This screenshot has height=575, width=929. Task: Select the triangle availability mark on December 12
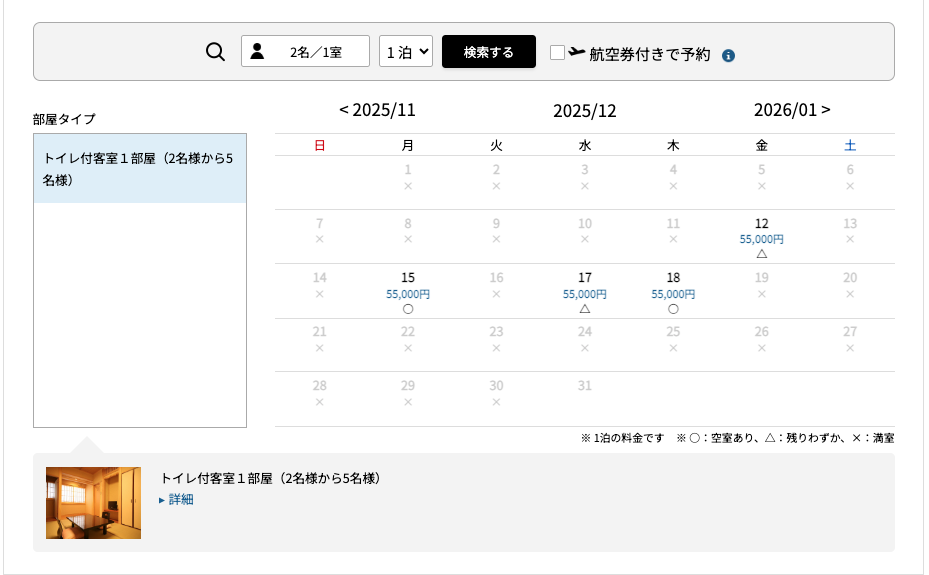click(x=761, y=254)
